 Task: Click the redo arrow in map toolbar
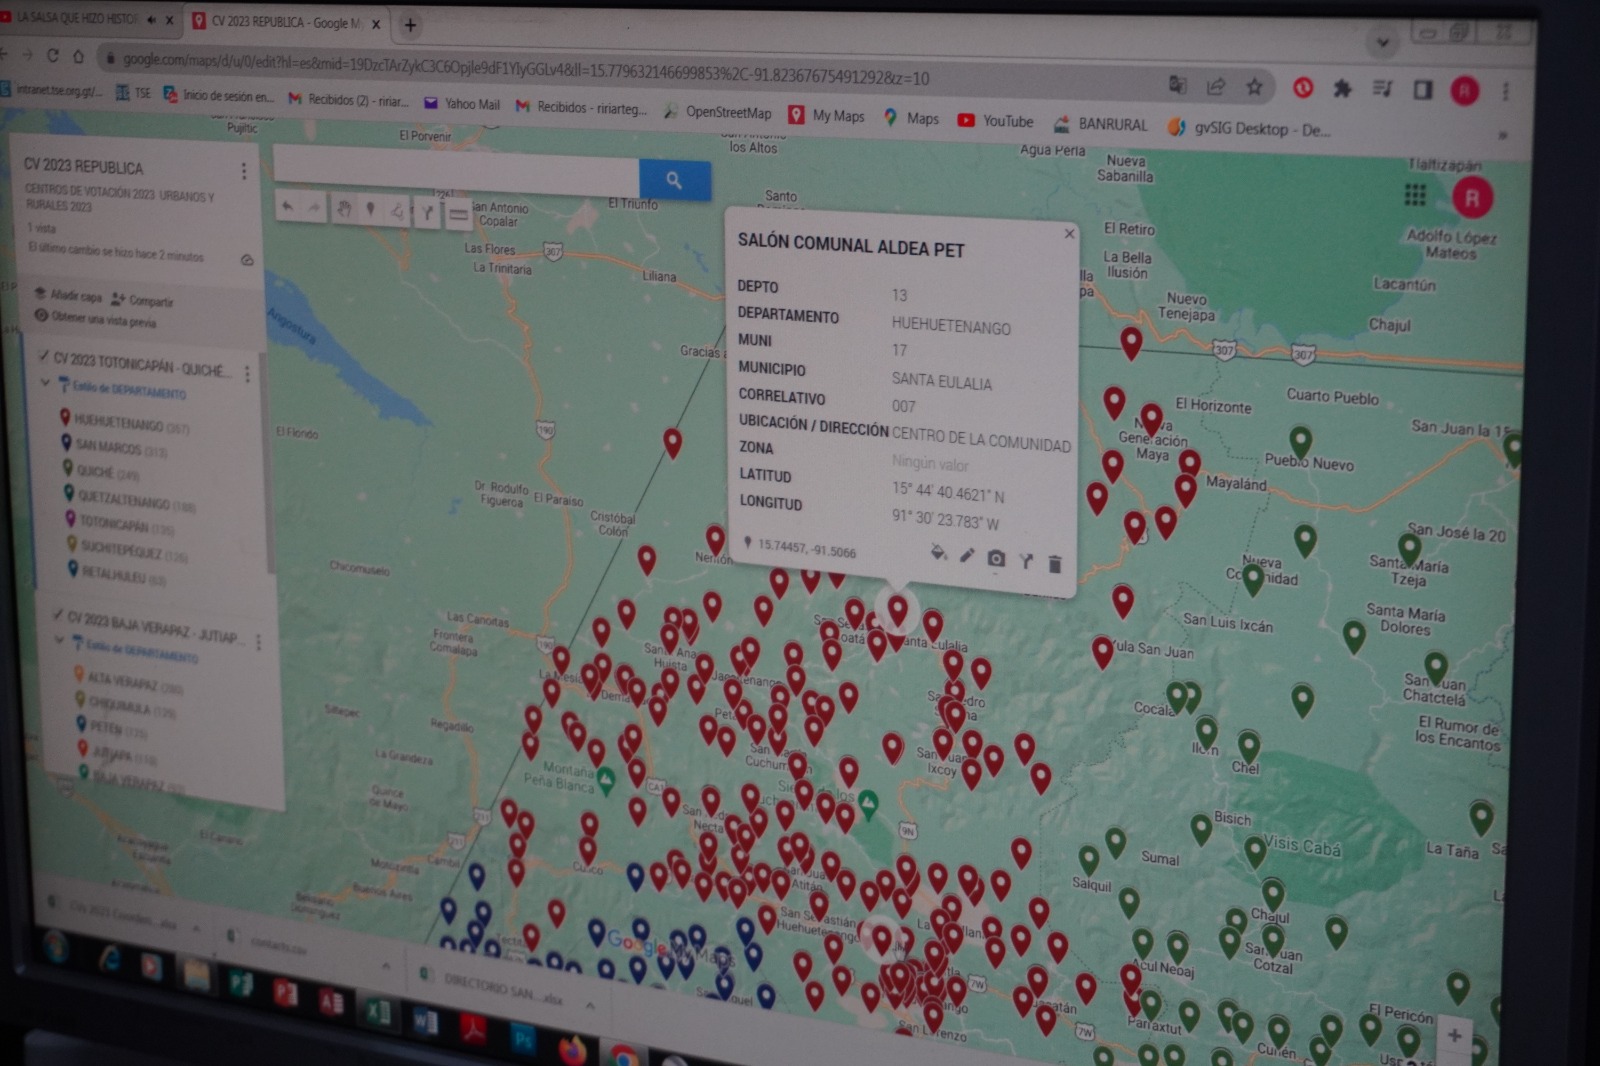coord(314,208)
